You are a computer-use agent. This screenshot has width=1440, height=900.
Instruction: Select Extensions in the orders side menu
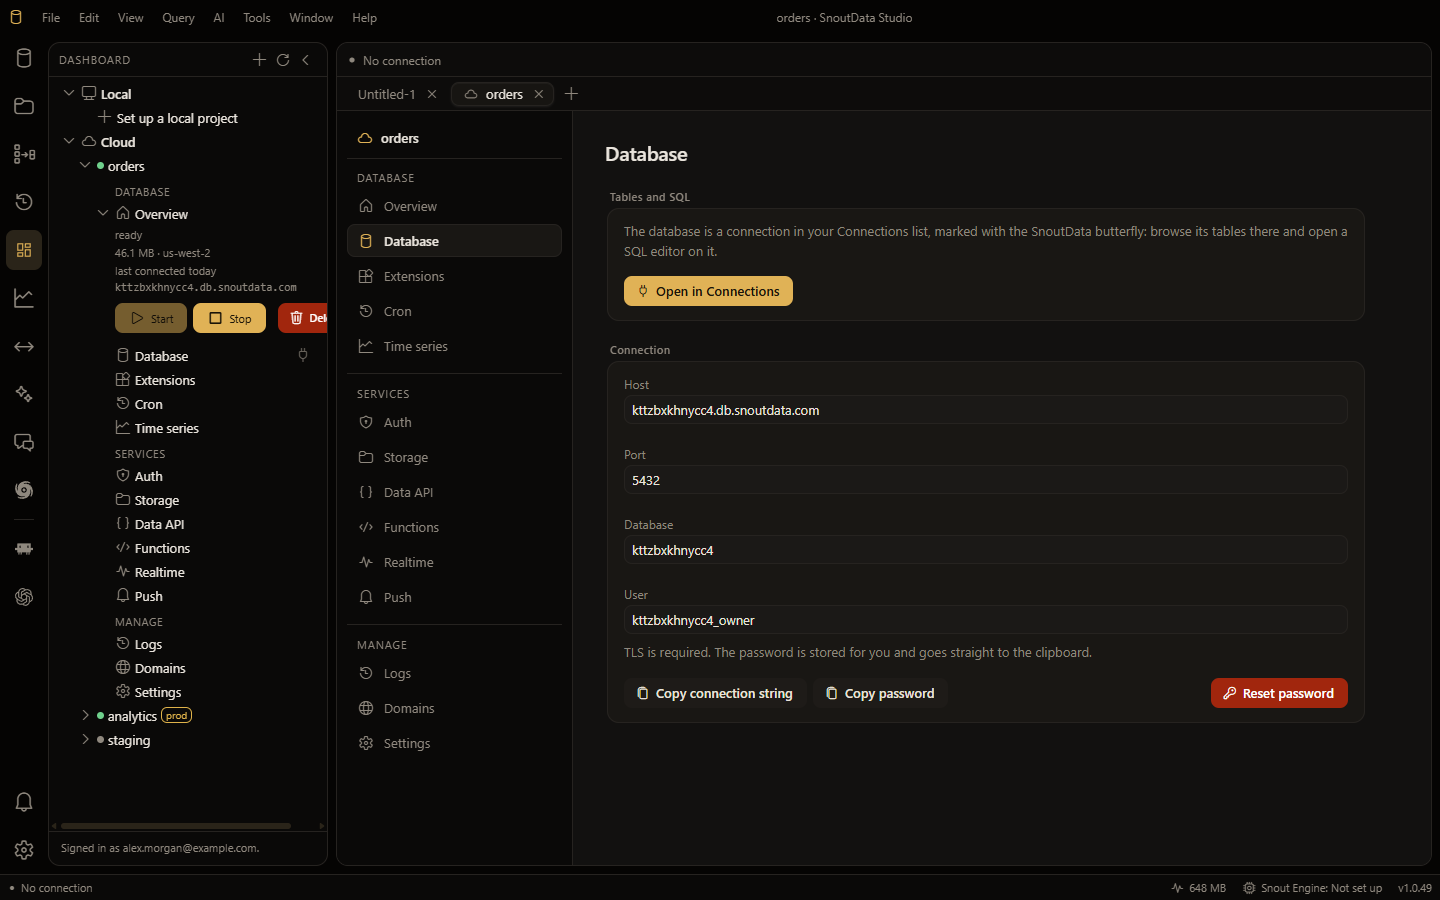click(454, 276)
